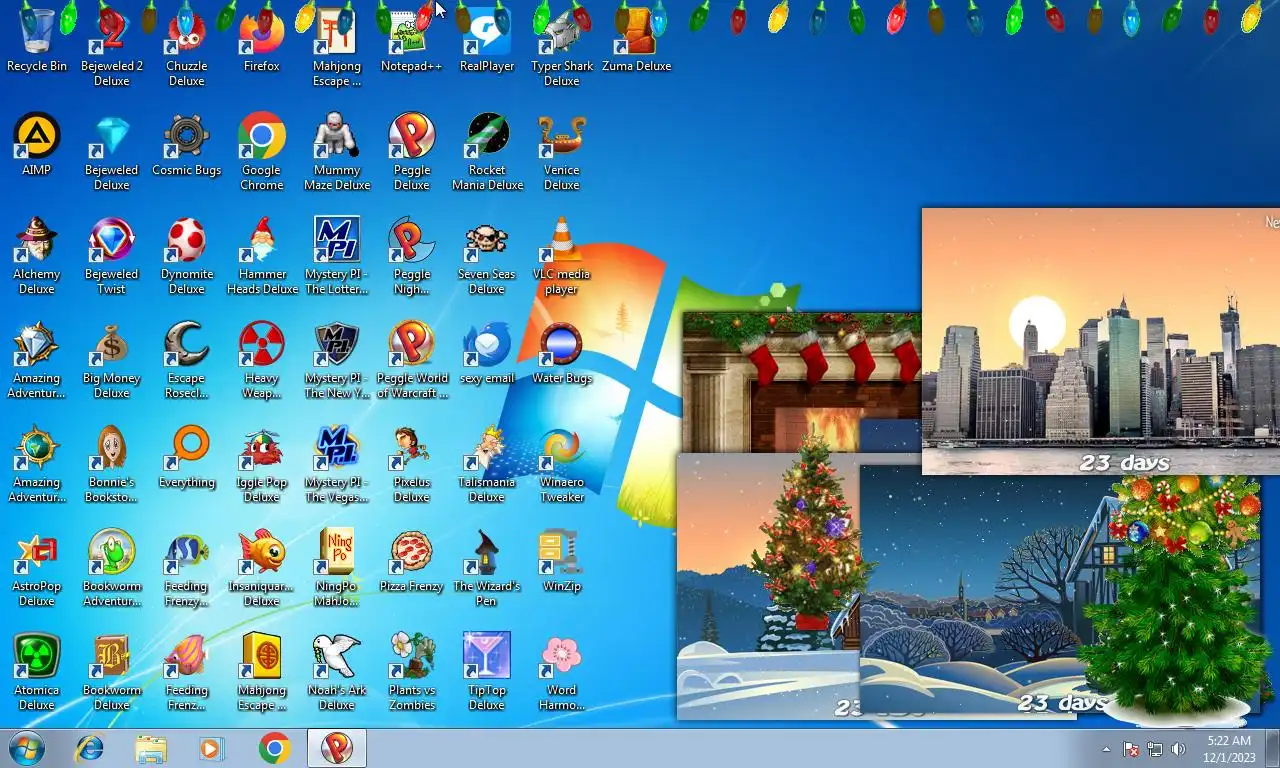Select the Pizza Frenzy shortcut
The height and width of the screenshot is (768, 1280).
click(x=411, y=560)
